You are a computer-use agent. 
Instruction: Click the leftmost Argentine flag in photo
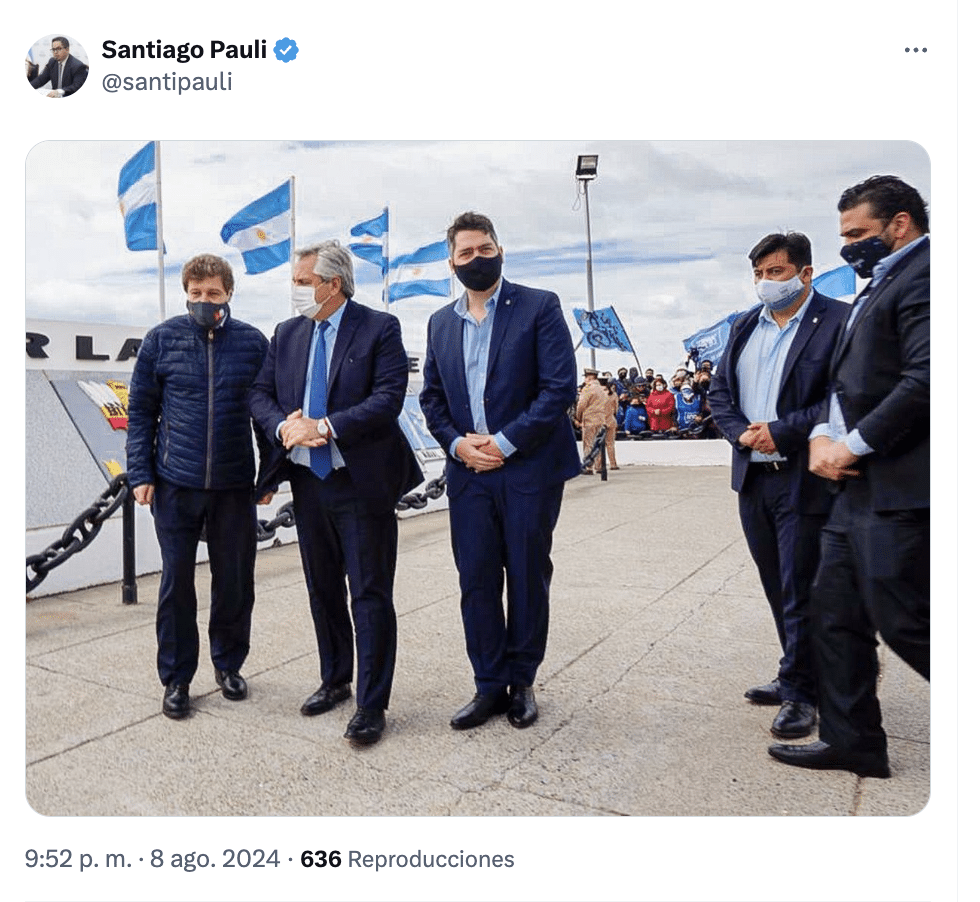[137, 198]
